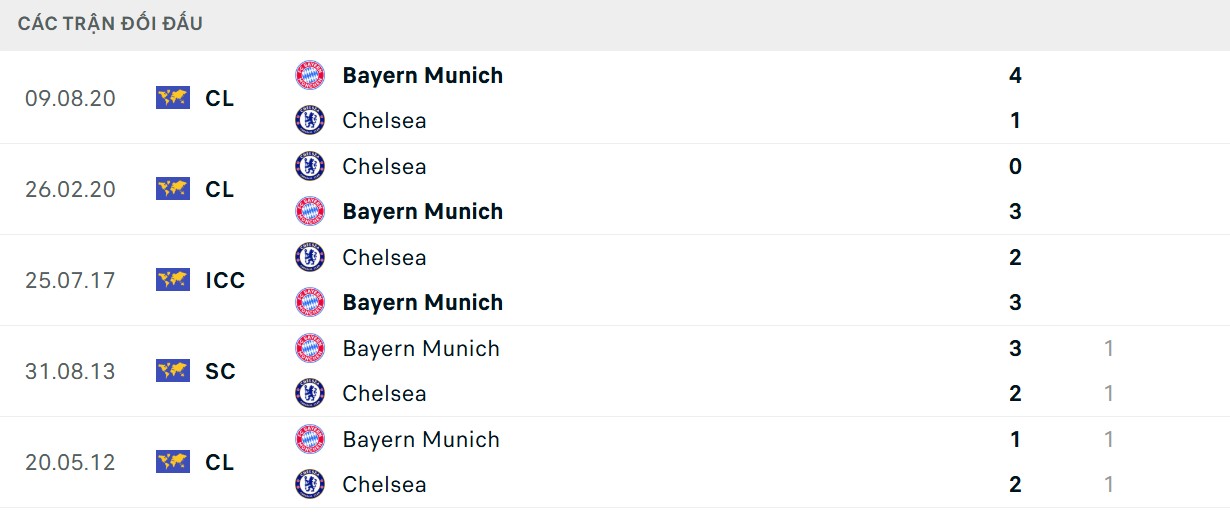
Task: Open the match dated 20.05.12
Action: click(70, 462)
